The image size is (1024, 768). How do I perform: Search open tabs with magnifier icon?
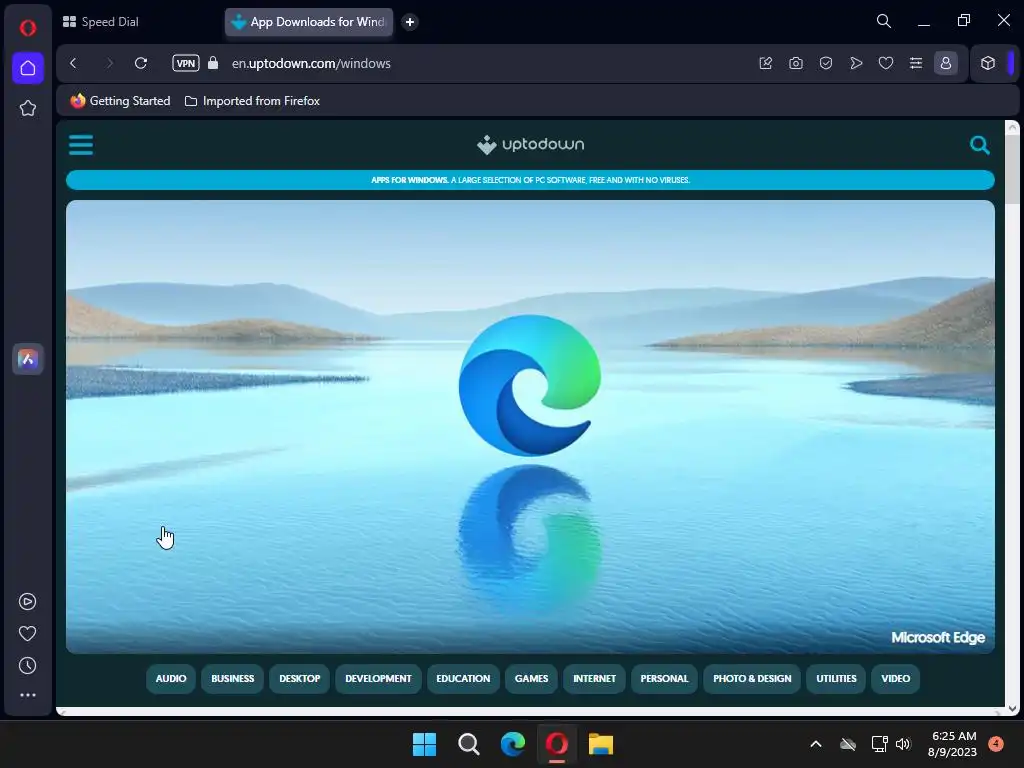coord(884,21)
